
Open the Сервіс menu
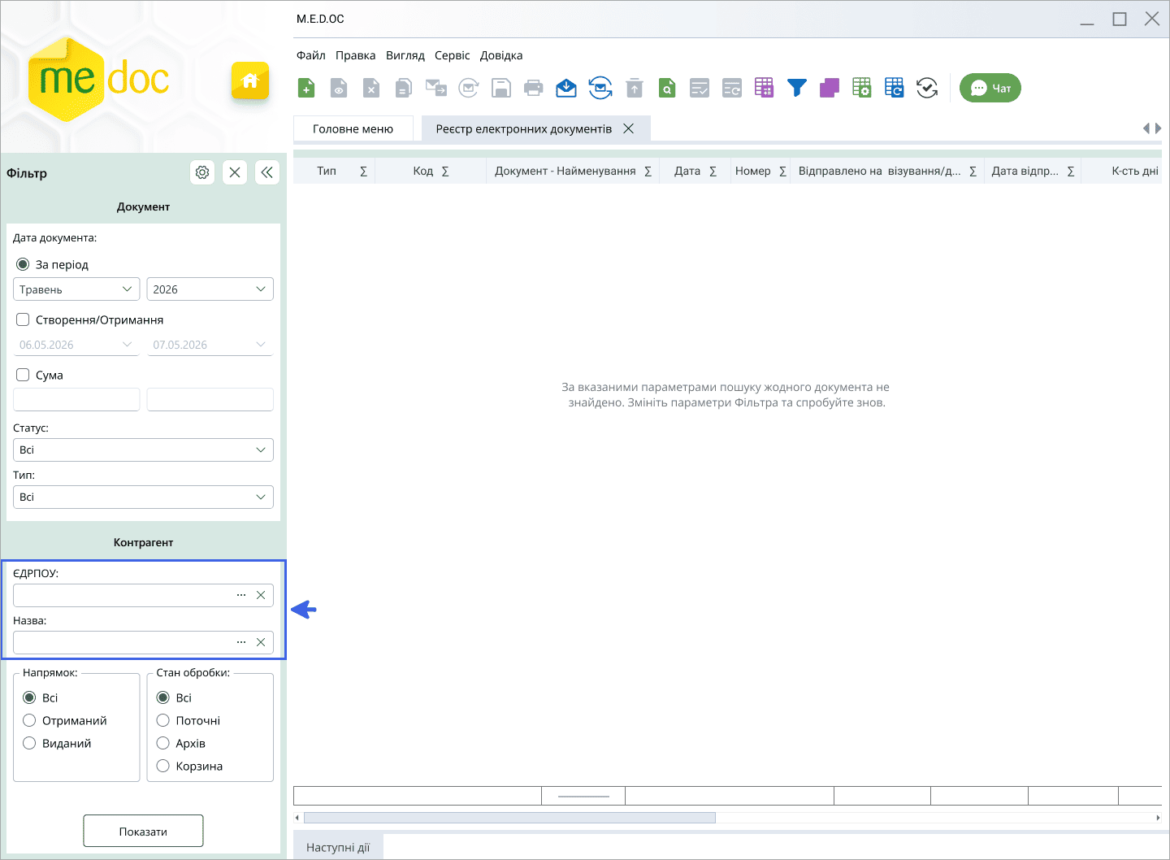[x=452, y=55]
